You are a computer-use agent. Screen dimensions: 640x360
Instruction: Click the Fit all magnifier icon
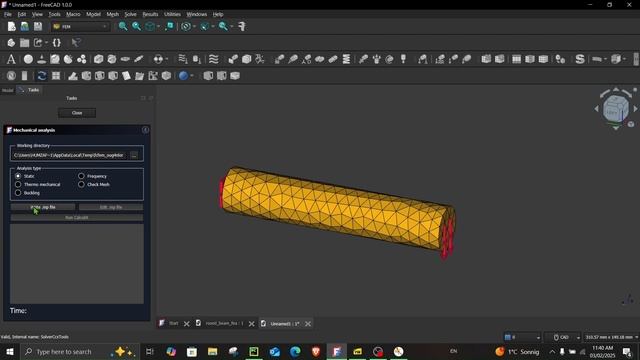122,27
